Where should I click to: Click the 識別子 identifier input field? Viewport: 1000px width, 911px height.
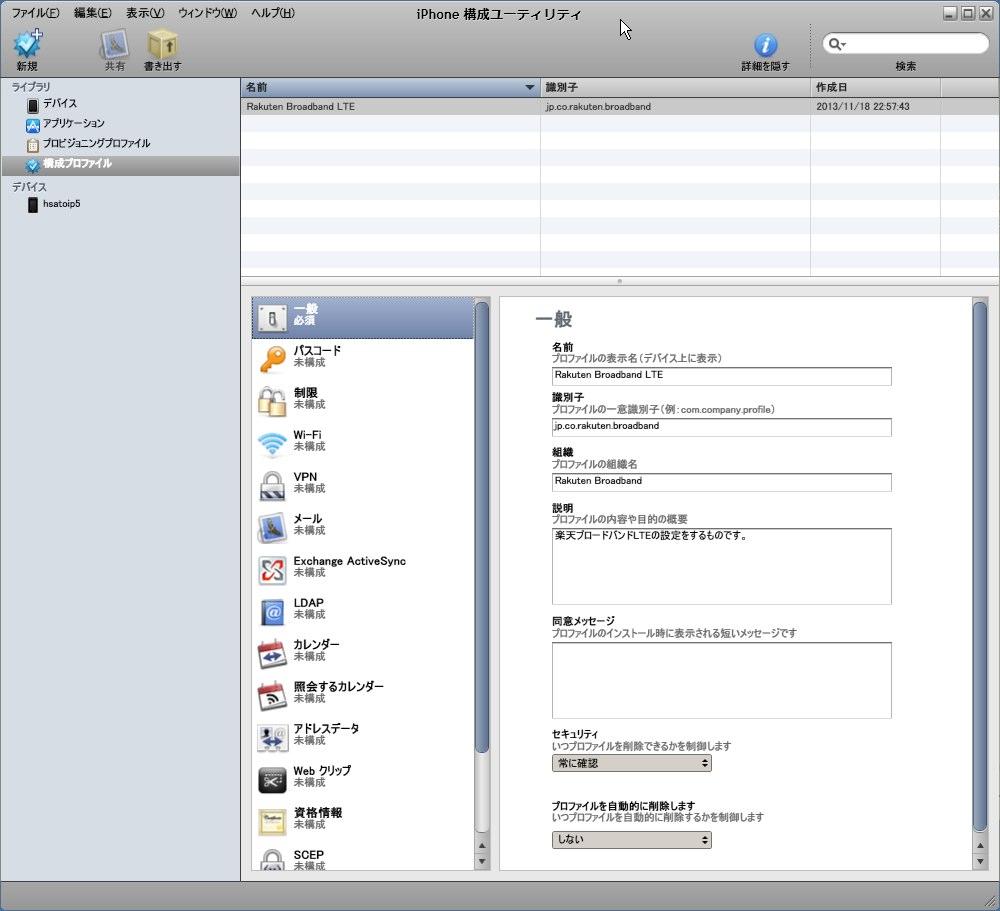coord(721,427)
